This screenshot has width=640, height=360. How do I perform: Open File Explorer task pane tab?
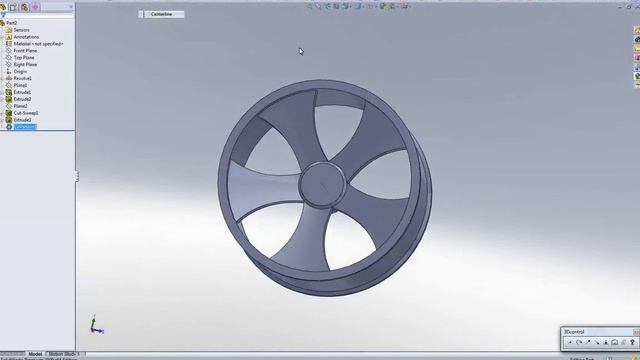coord(637,49)
